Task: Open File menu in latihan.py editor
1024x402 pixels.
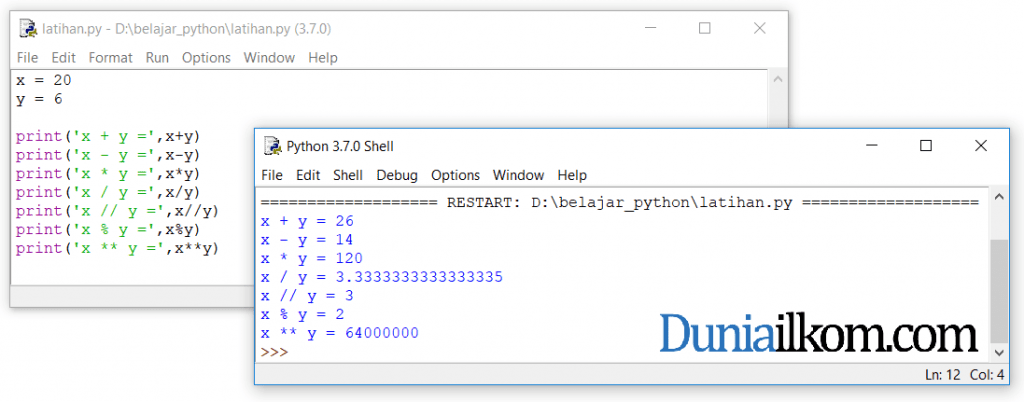Action: (27, 57)
